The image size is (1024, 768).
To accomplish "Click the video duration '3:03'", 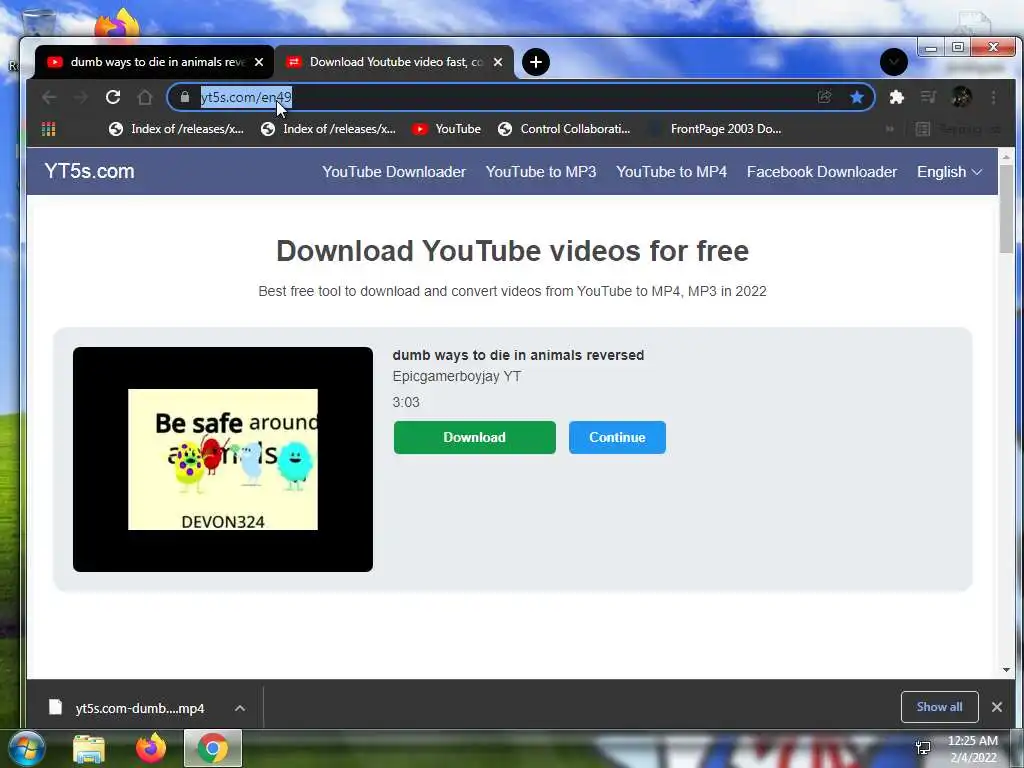I will coord(406,402).
